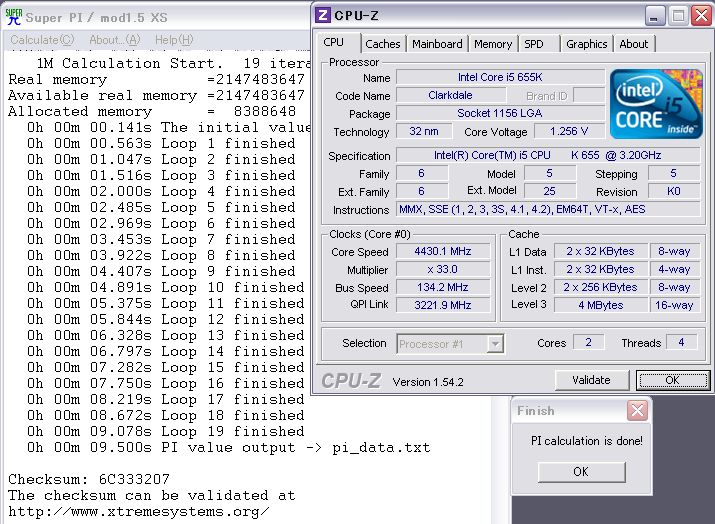This screenshot has height=524, width=715.
Task: Click the Specification field text
Action: click(548, 155)
